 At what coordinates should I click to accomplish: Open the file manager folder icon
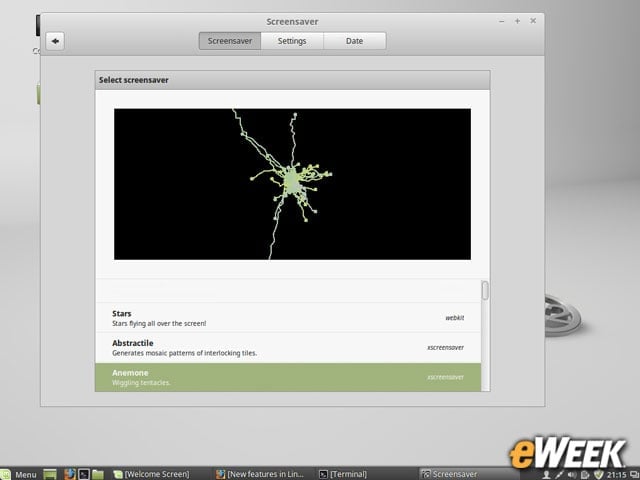(x=98, y=474)
